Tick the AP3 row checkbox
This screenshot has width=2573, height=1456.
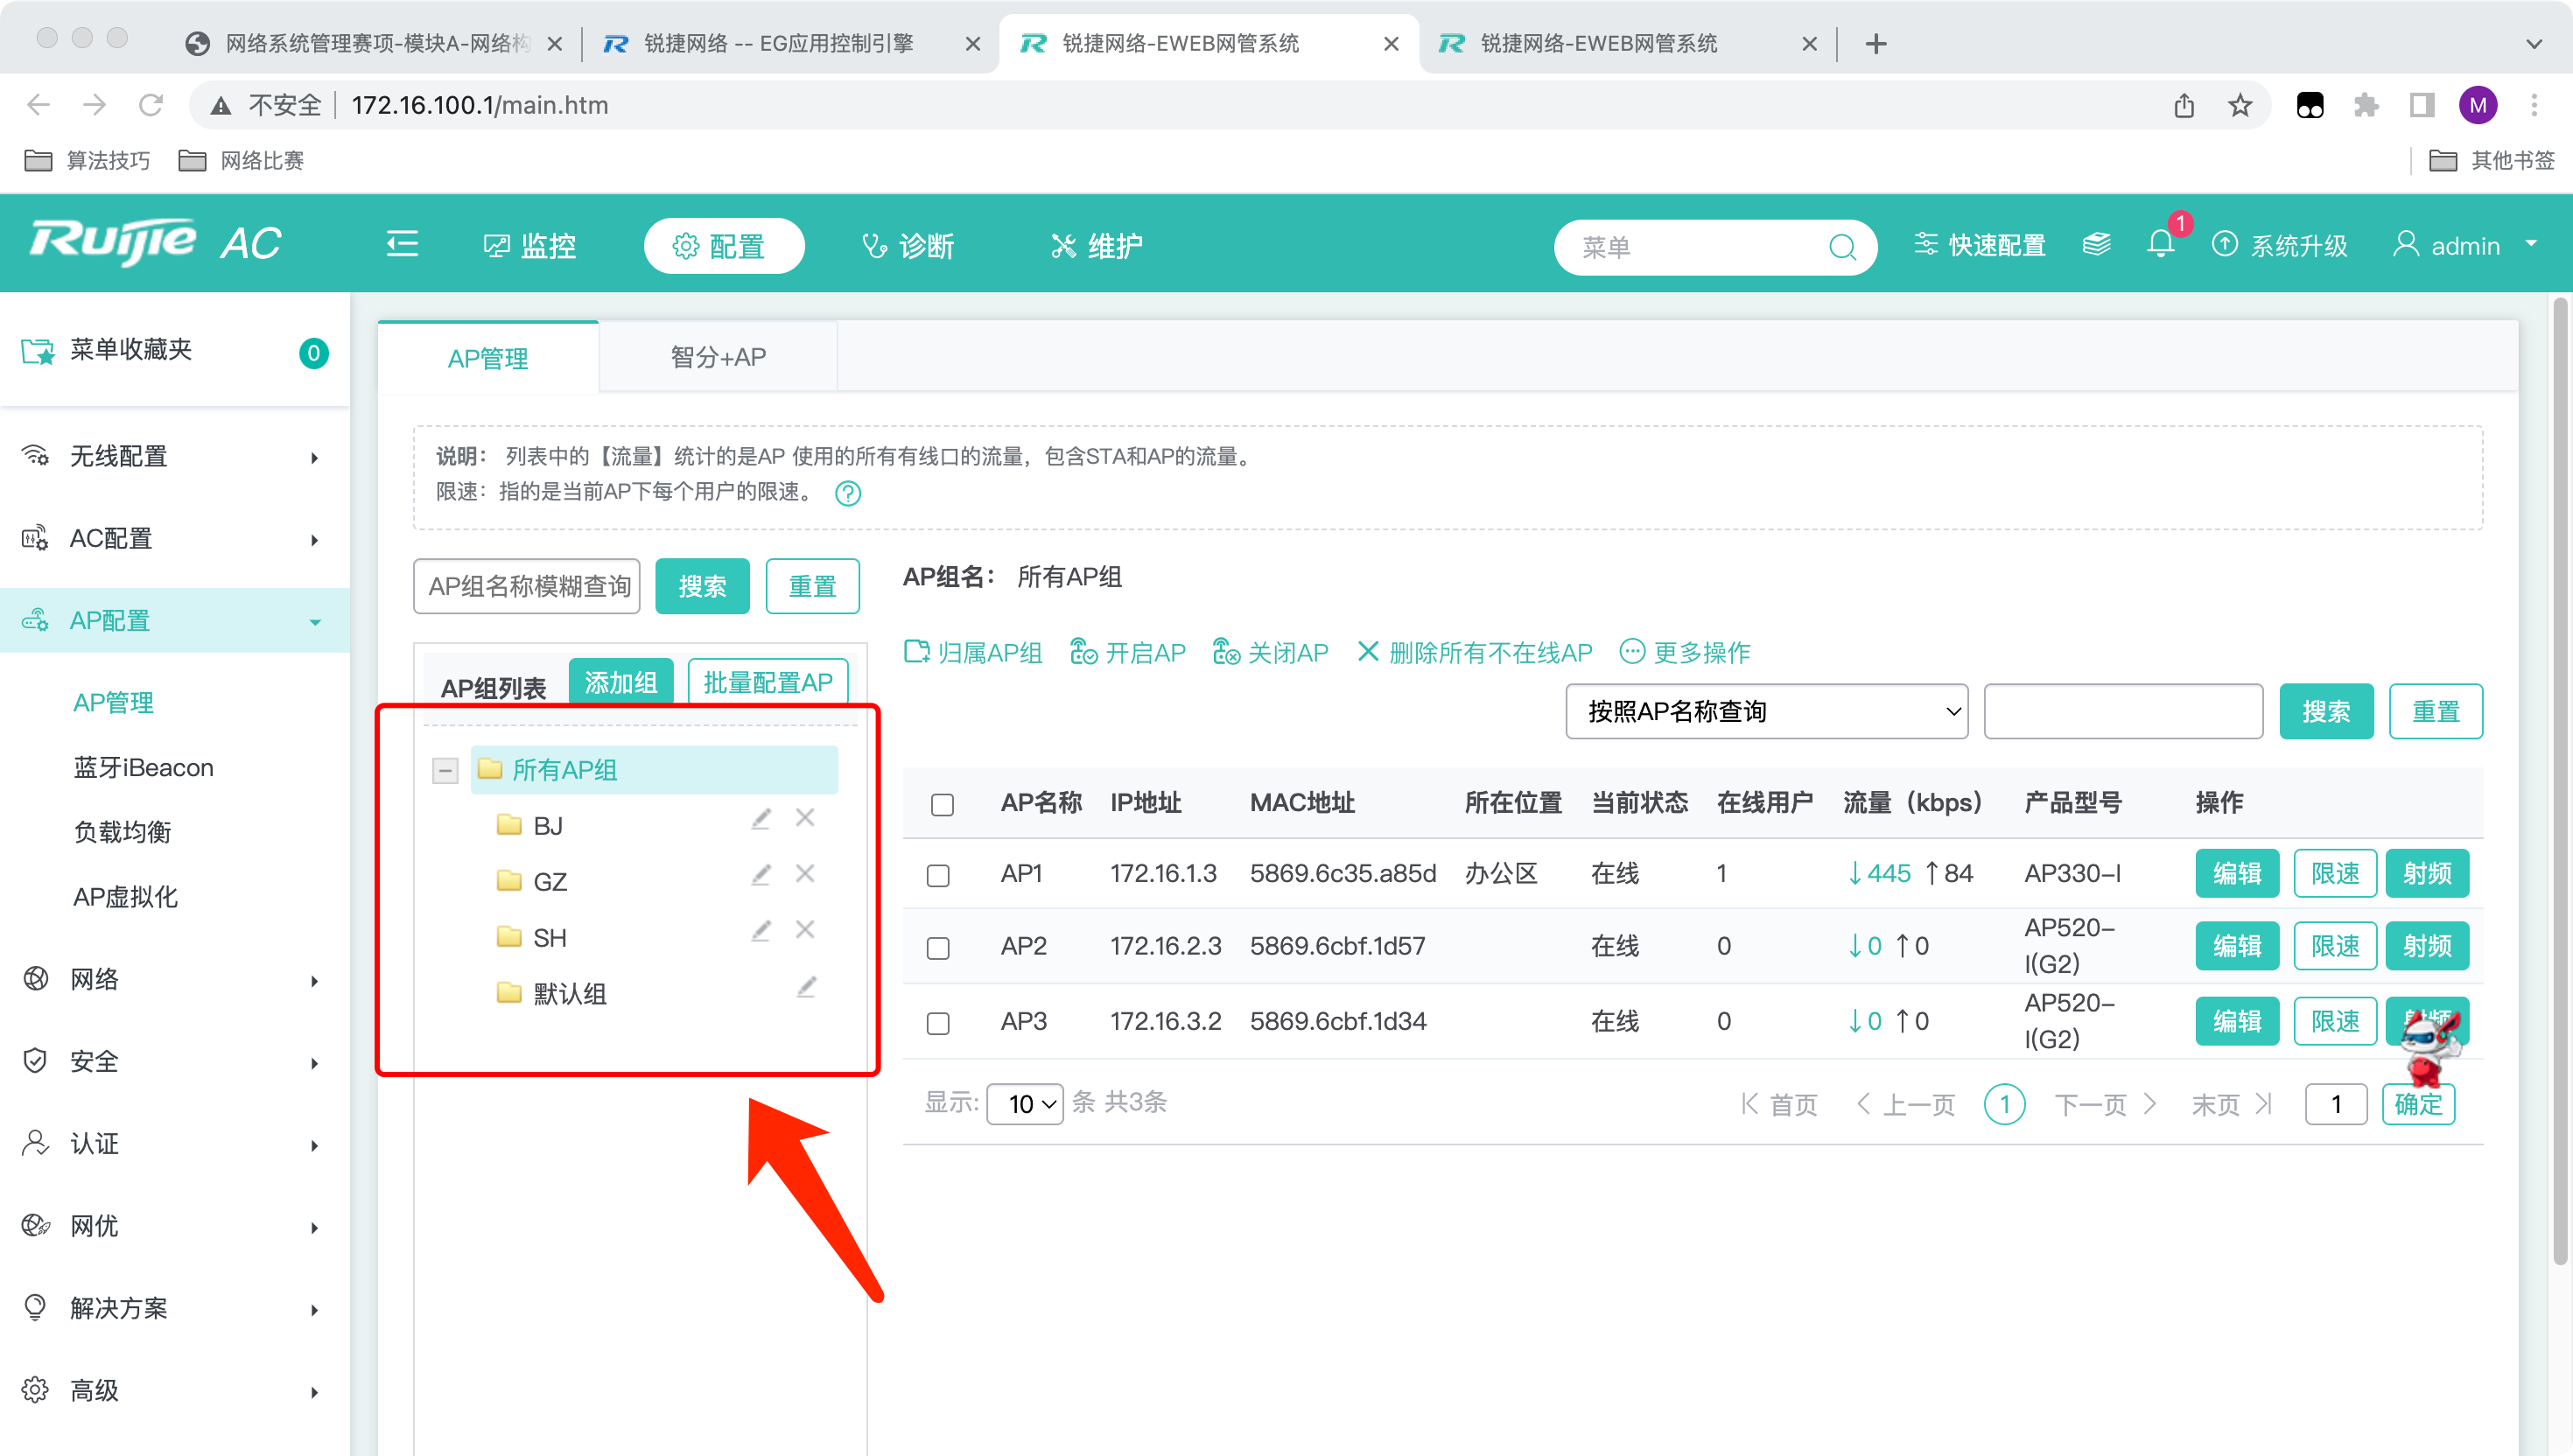[x=938, y=1023]
